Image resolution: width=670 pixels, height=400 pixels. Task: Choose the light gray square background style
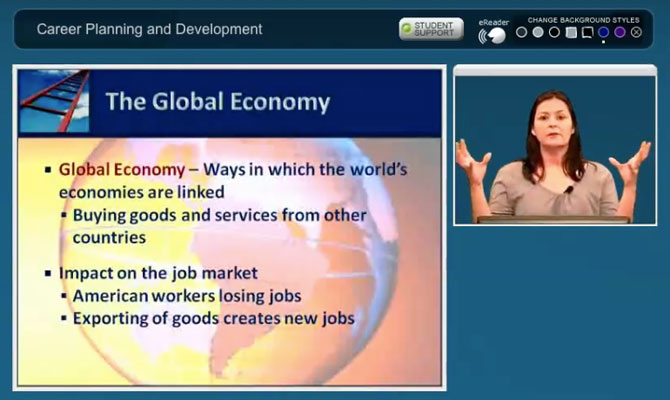[571, 32]
